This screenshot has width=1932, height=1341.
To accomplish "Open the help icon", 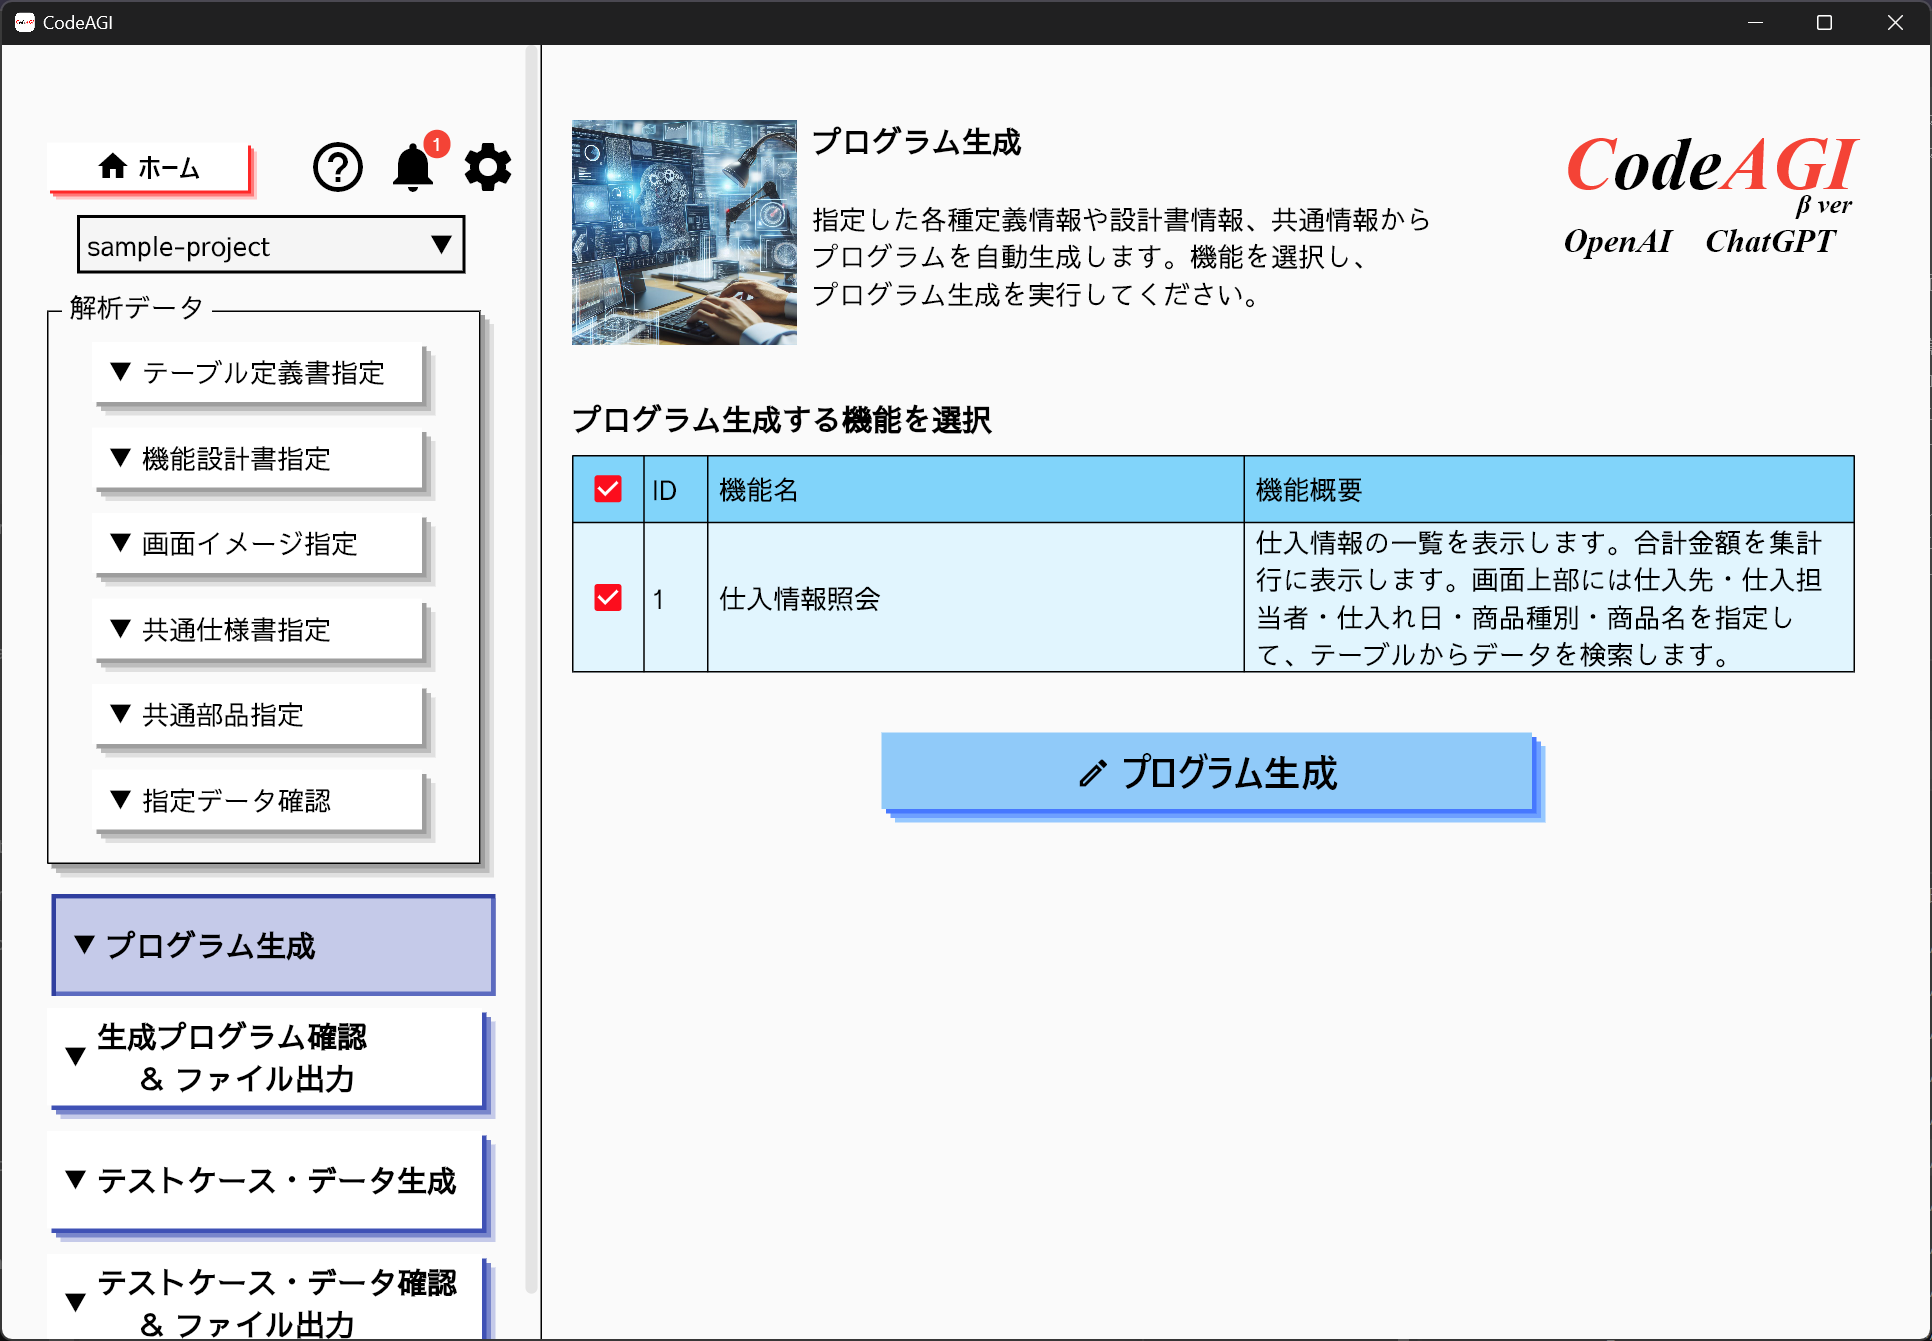I will point(337,167).
